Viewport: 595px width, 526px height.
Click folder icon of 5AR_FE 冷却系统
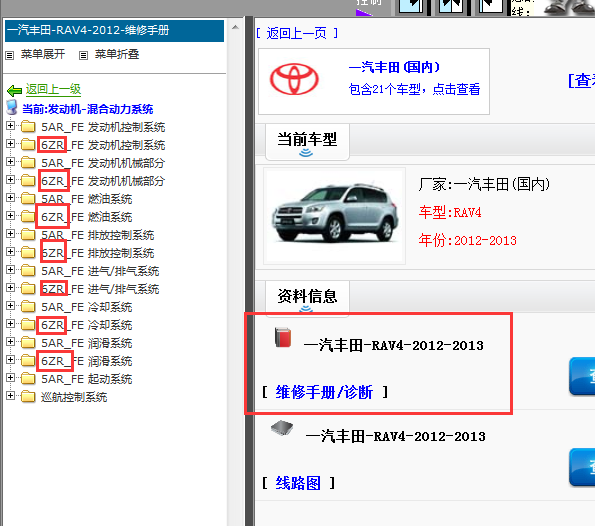[x=28, y=307]
